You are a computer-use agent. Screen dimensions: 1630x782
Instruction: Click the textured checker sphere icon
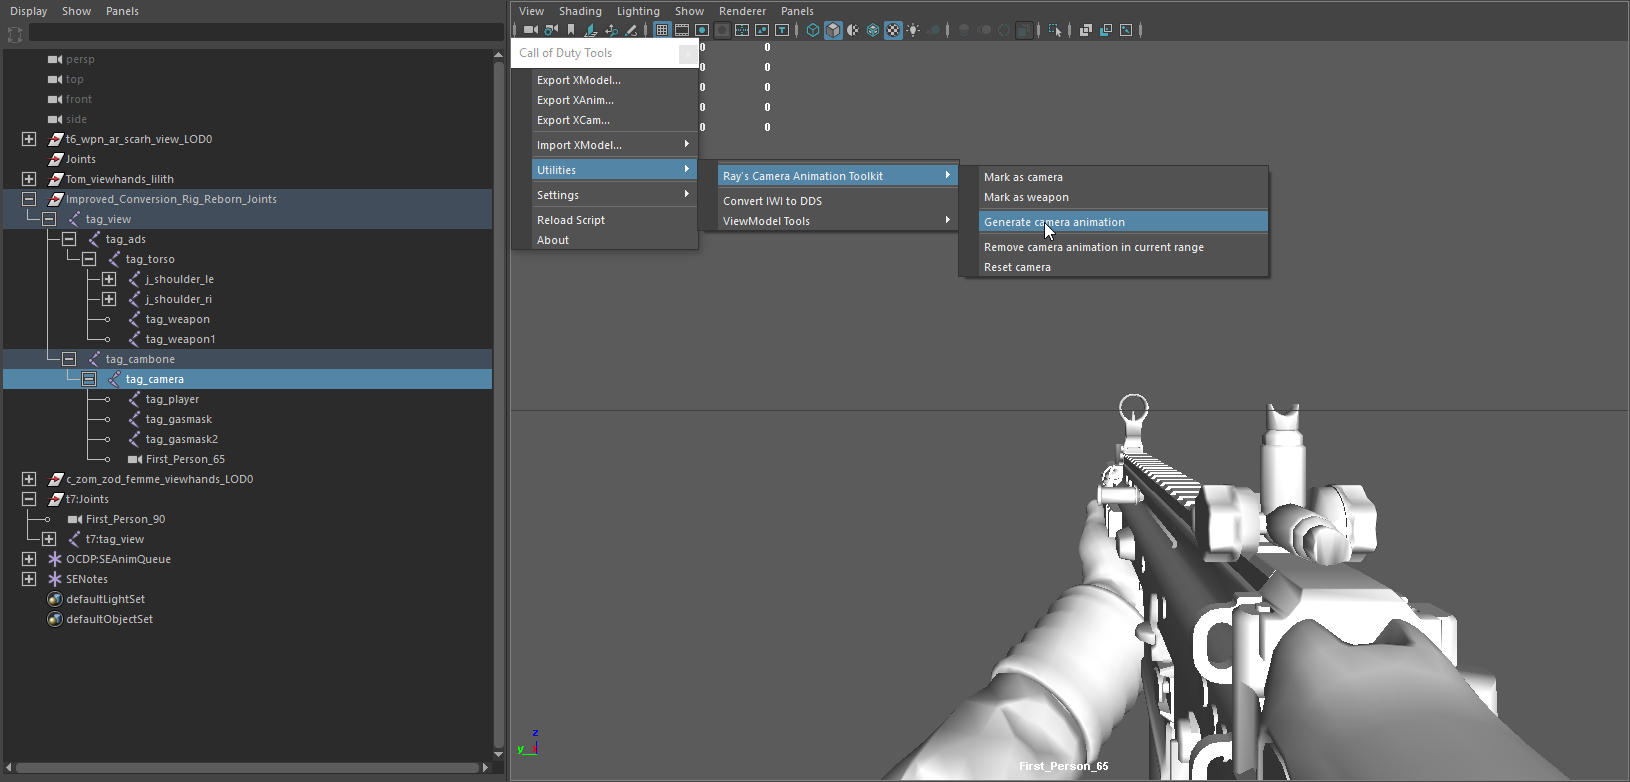[893, 30]
